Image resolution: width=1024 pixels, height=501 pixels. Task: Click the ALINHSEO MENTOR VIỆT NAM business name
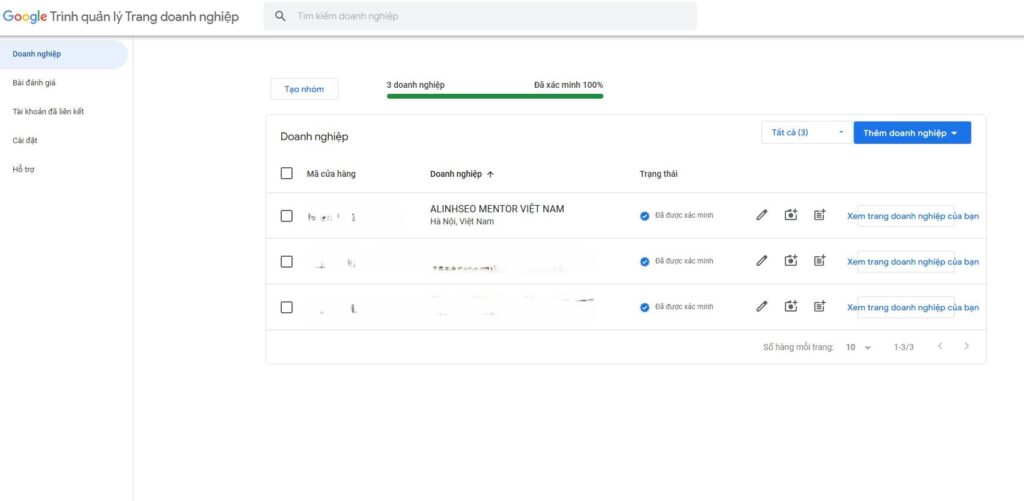click(x=497, y=209)
